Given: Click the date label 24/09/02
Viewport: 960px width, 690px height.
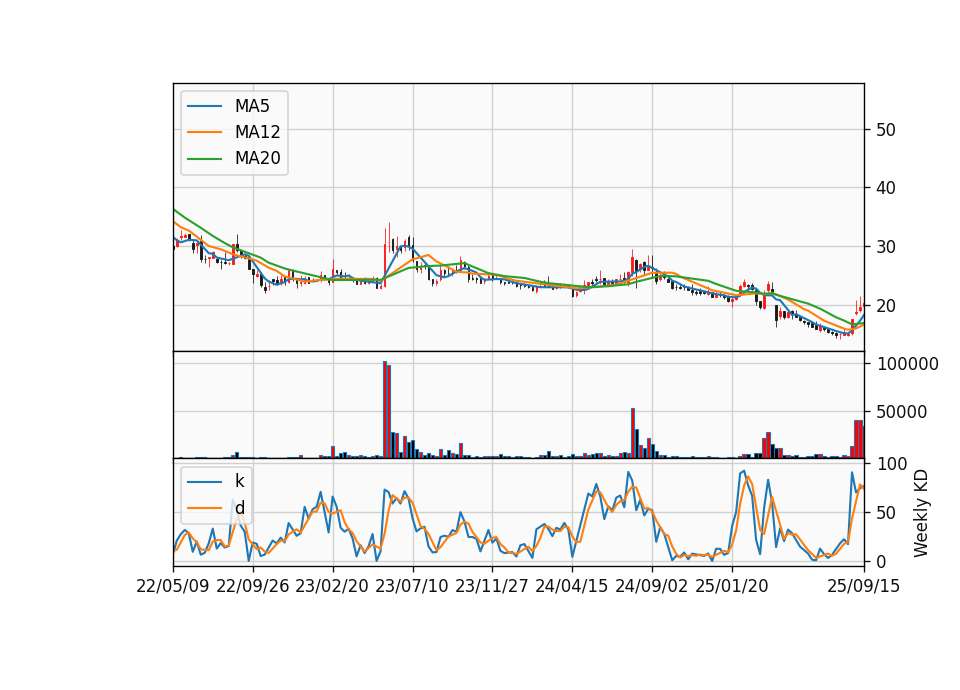Looking at the screenshot, I should click(x=651, y=586).
